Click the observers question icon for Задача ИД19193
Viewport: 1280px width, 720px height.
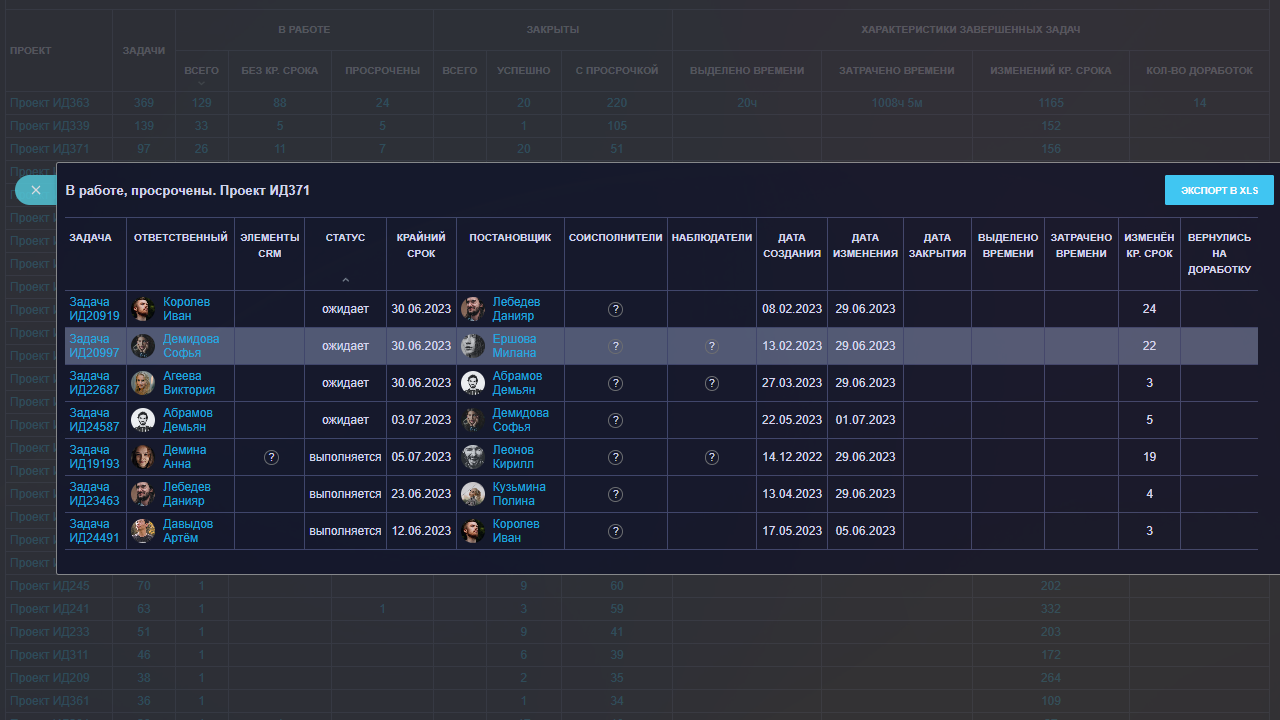712,457
